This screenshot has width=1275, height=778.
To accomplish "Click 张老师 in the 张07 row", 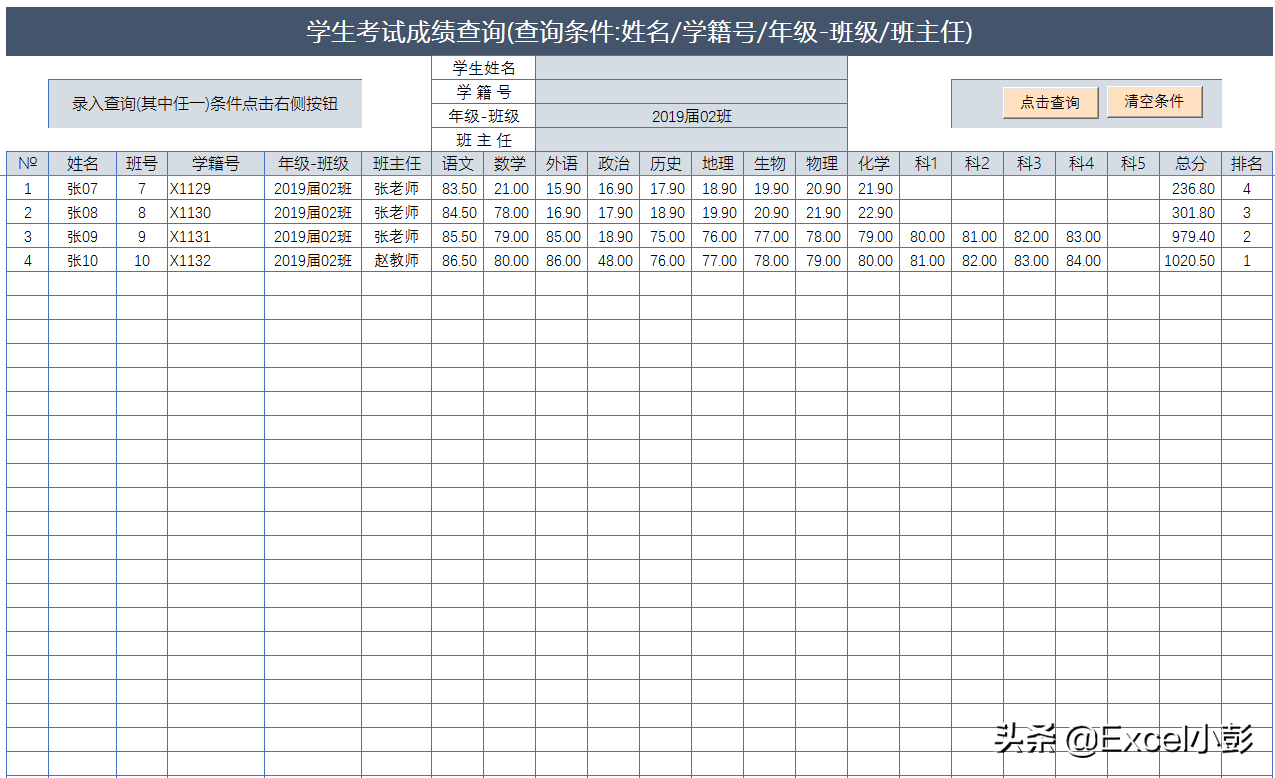I will (x=397, y=189).
